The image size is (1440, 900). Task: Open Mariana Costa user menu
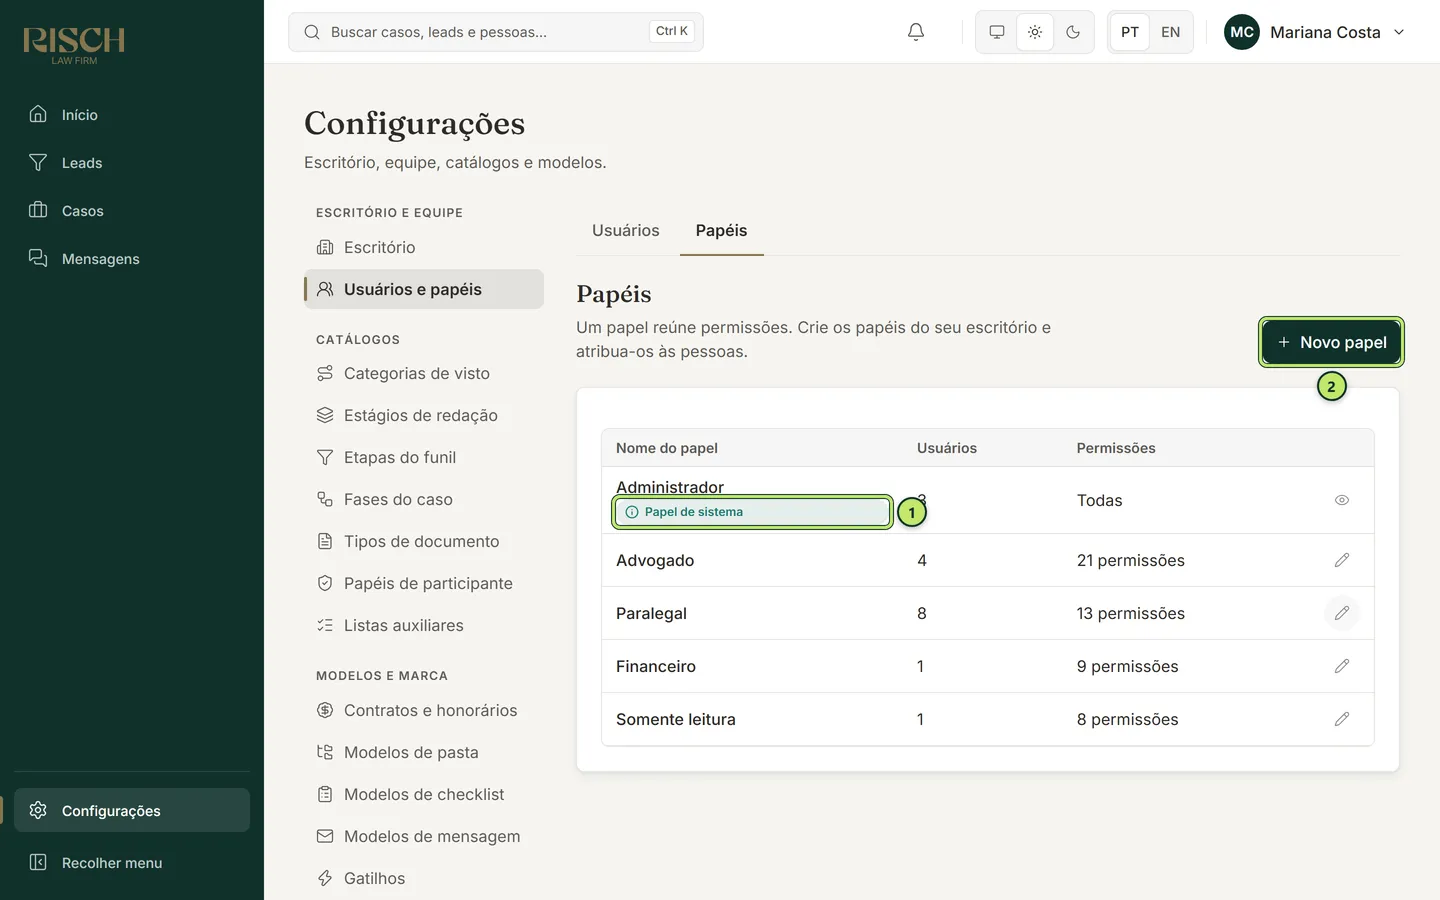1315,32
